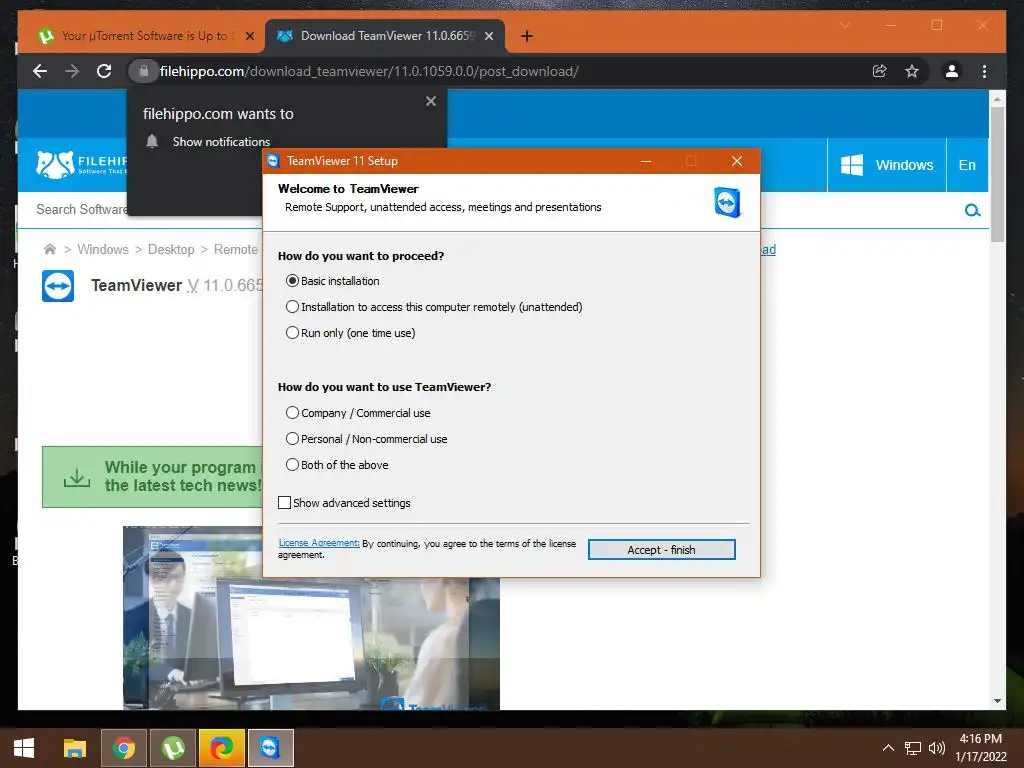This screenshot has height=768, width=1024.
Task: Dismiss the notification permission popup
Action: click(430, 101)
